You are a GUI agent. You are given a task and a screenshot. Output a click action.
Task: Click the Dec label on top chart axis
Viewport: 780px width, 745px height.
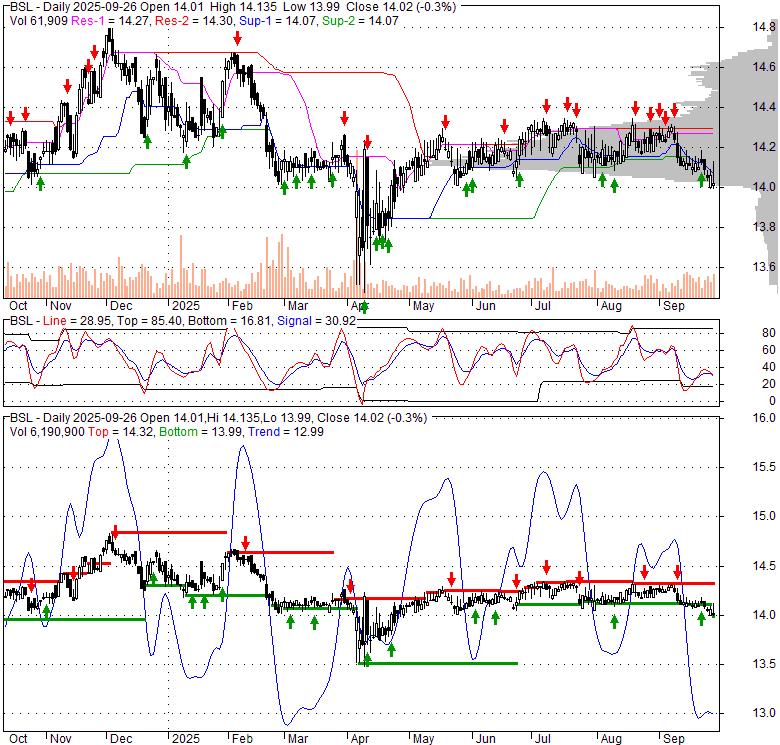click(x=121, y=305)
